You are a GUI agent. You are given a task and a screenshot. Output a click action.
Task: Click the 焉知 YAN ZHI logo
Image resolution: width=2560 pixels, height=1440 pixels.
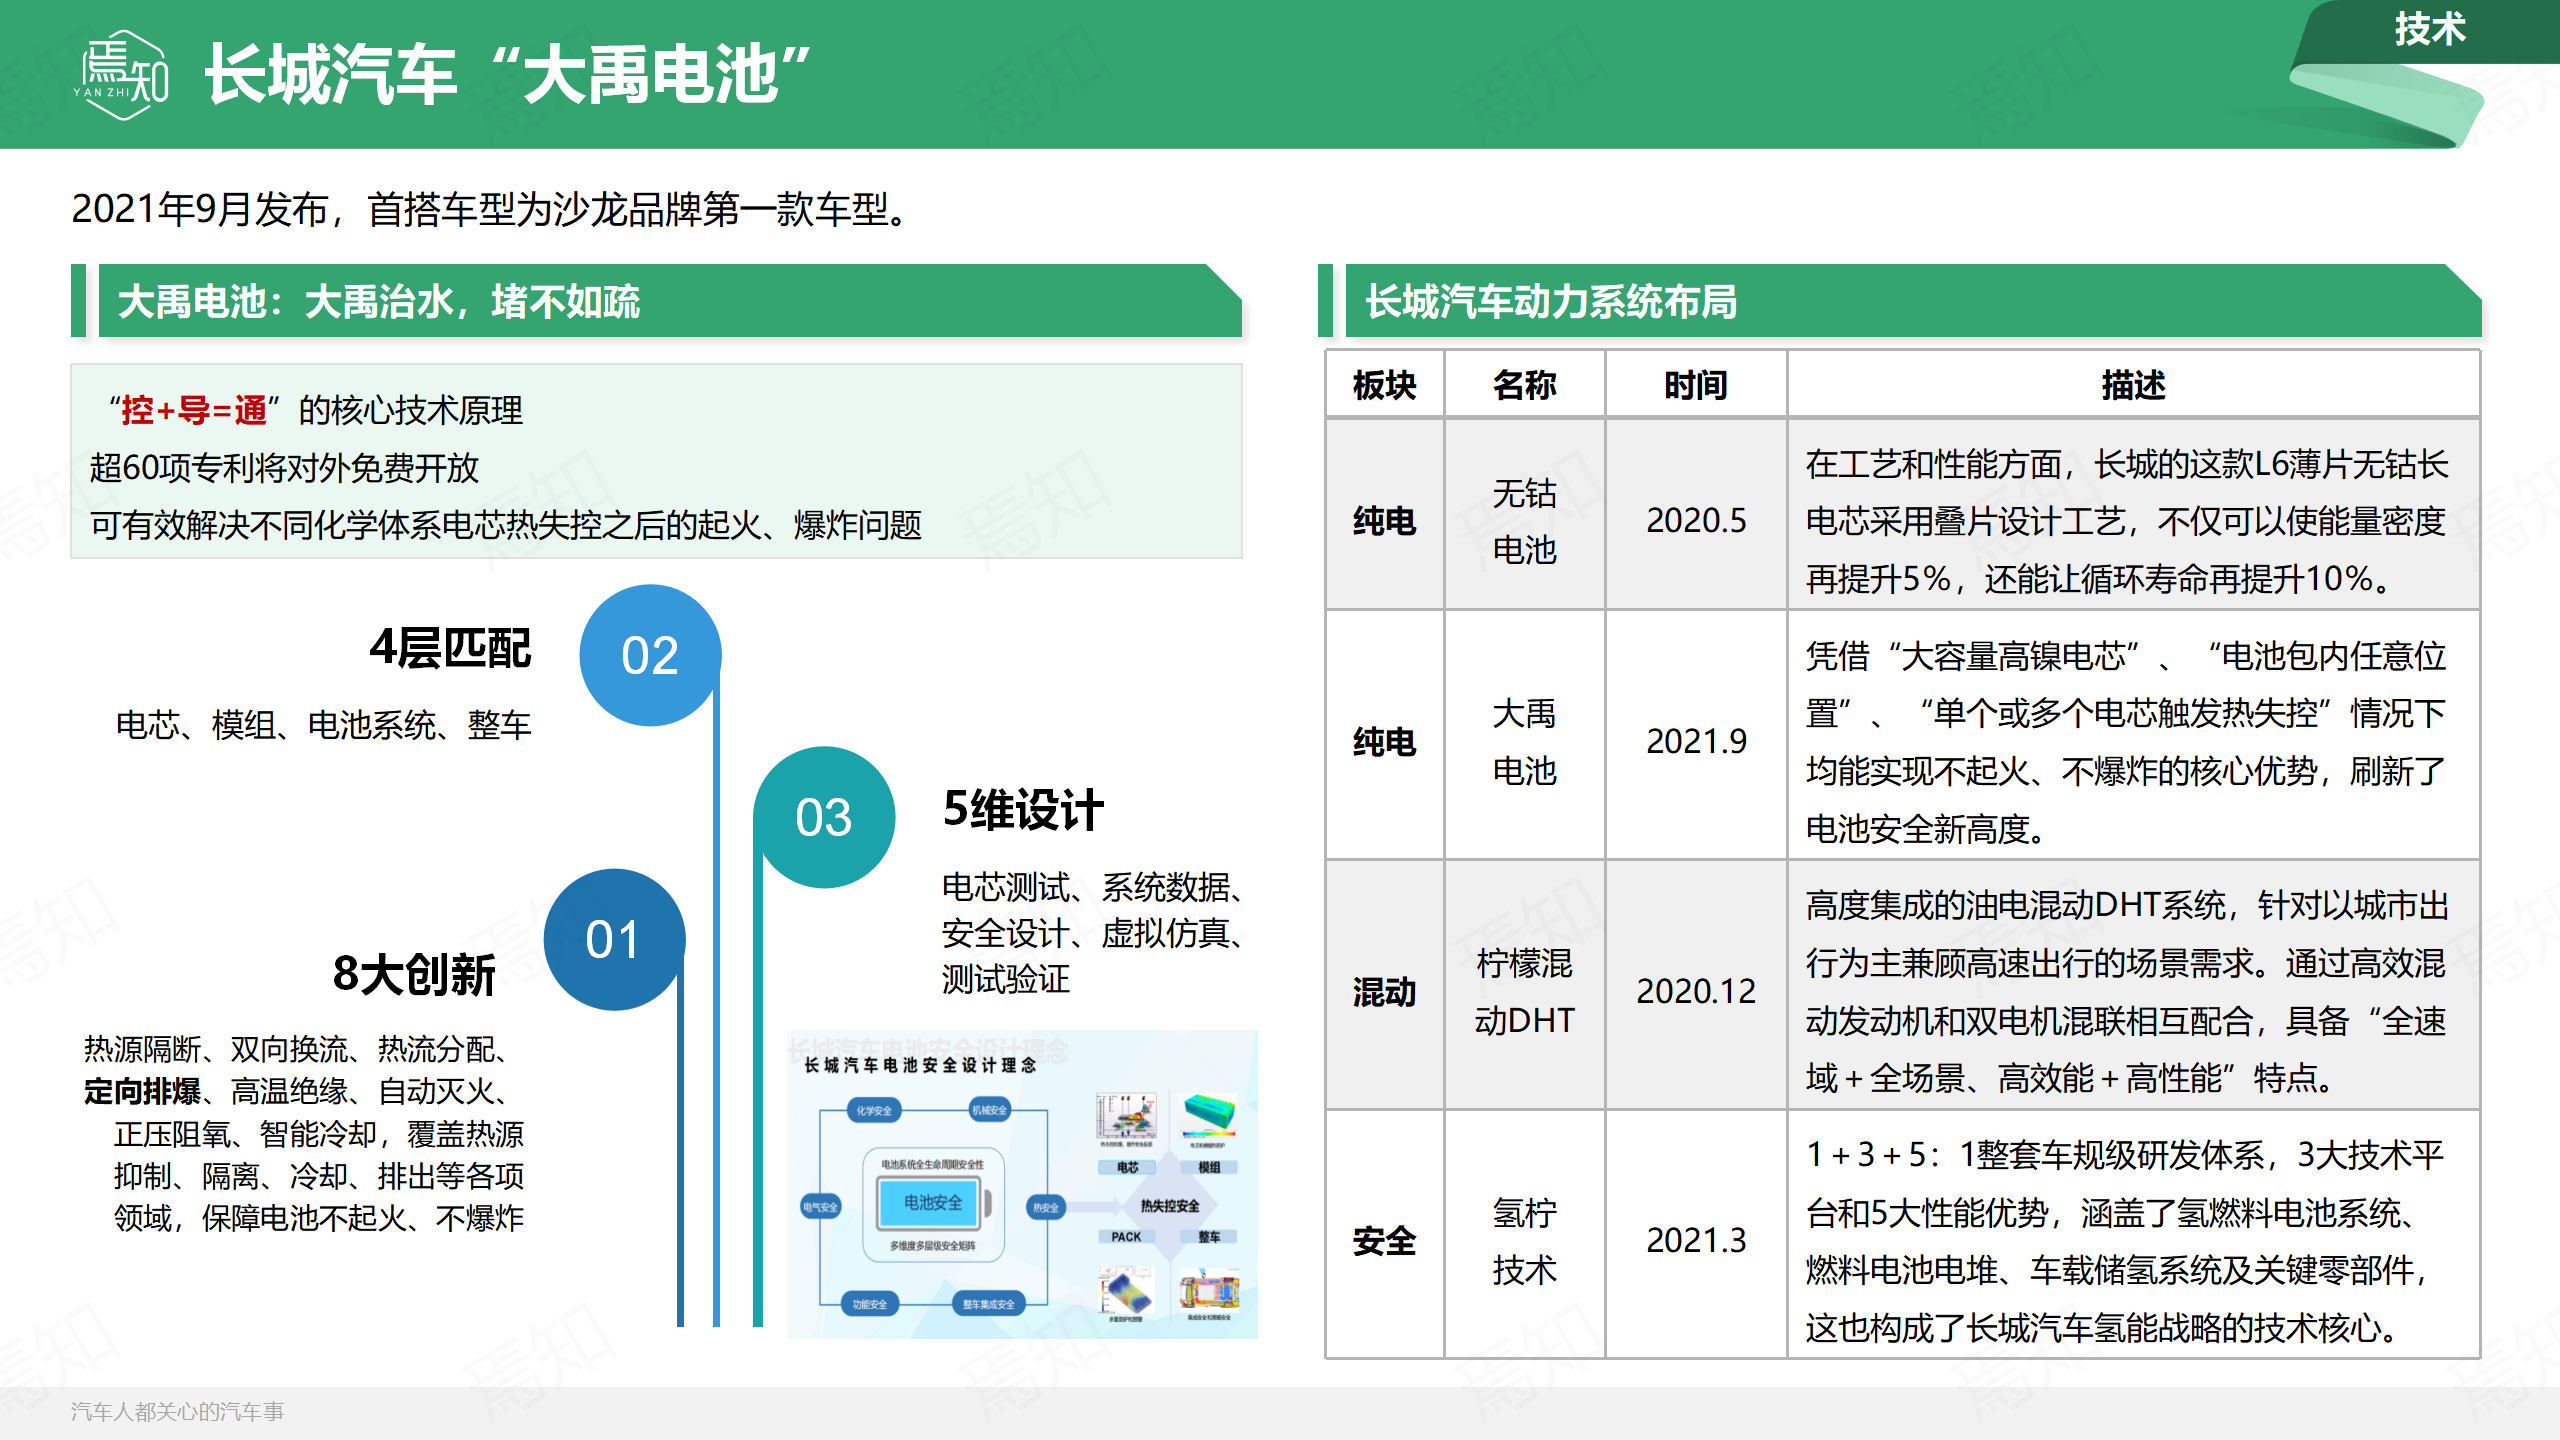point(122,75)
